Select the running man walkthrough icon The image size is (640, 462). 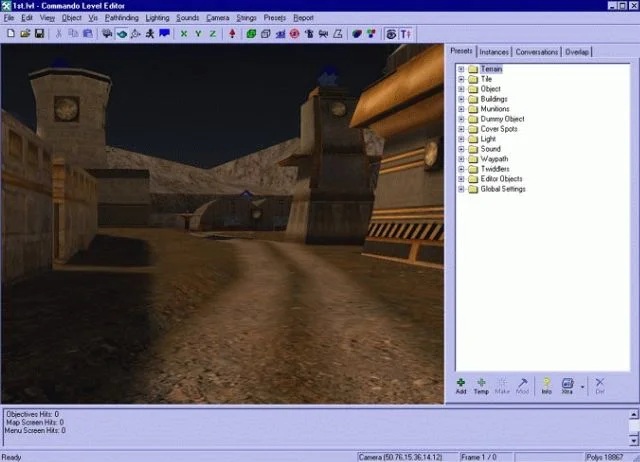point(150,33)
